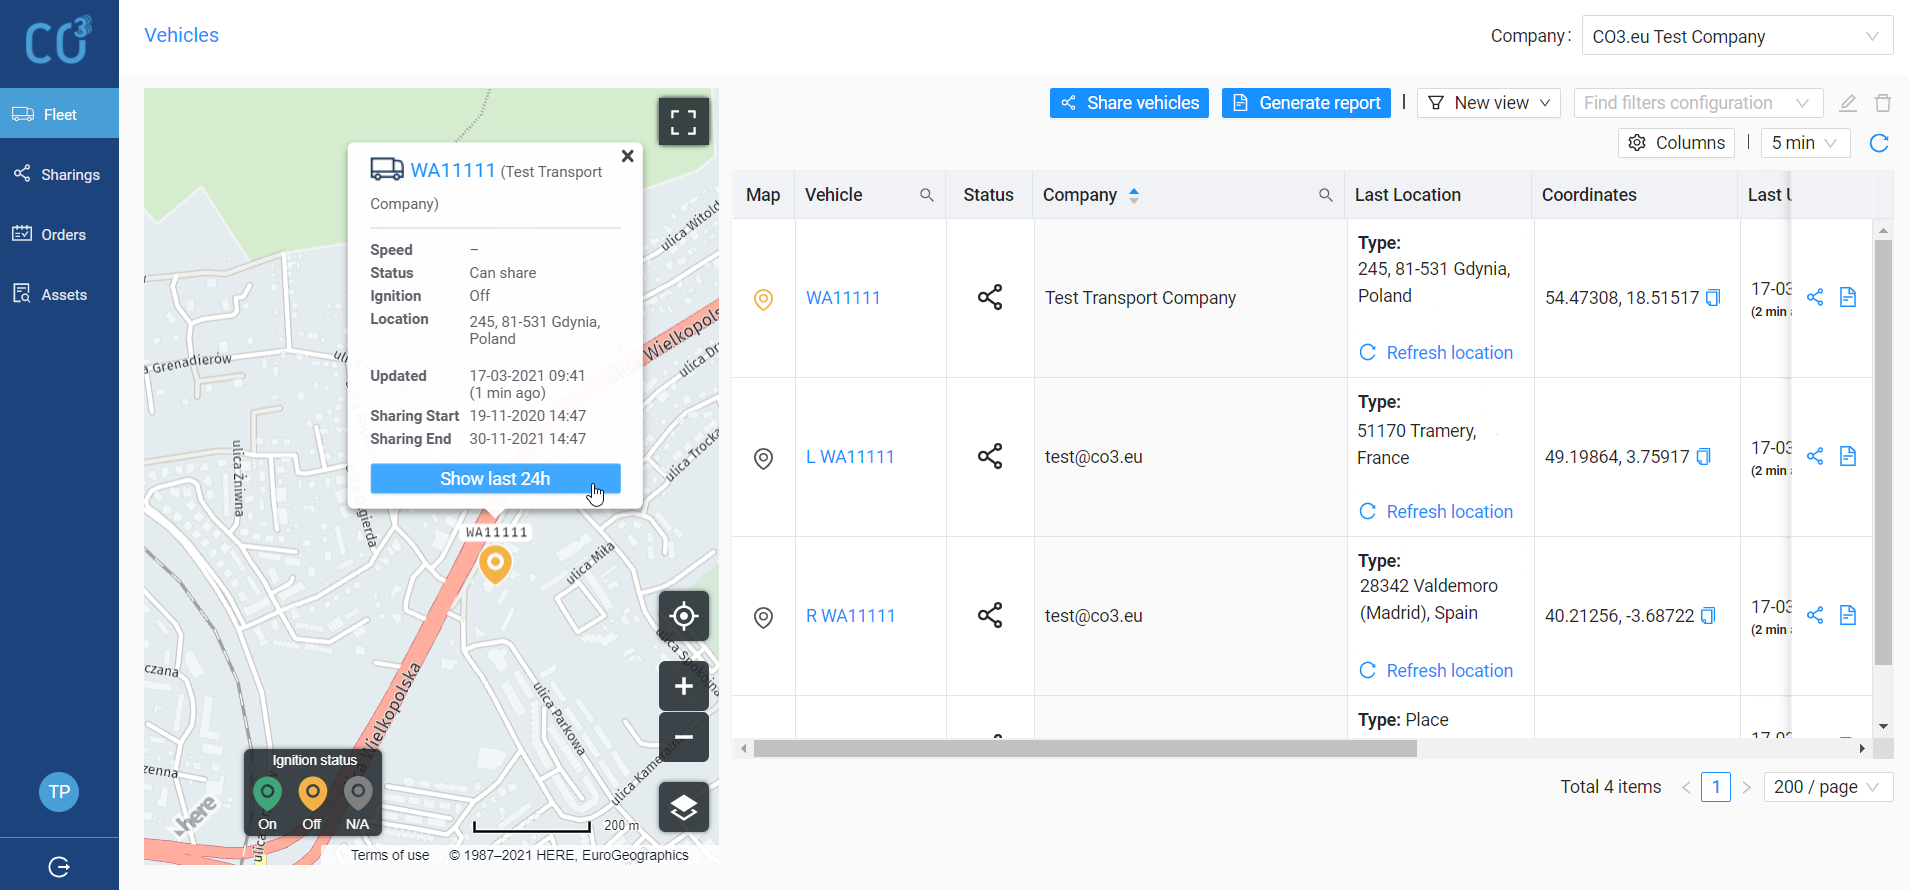Click the TP user avatar
The image size is (1909, 890).
(59, 792)
